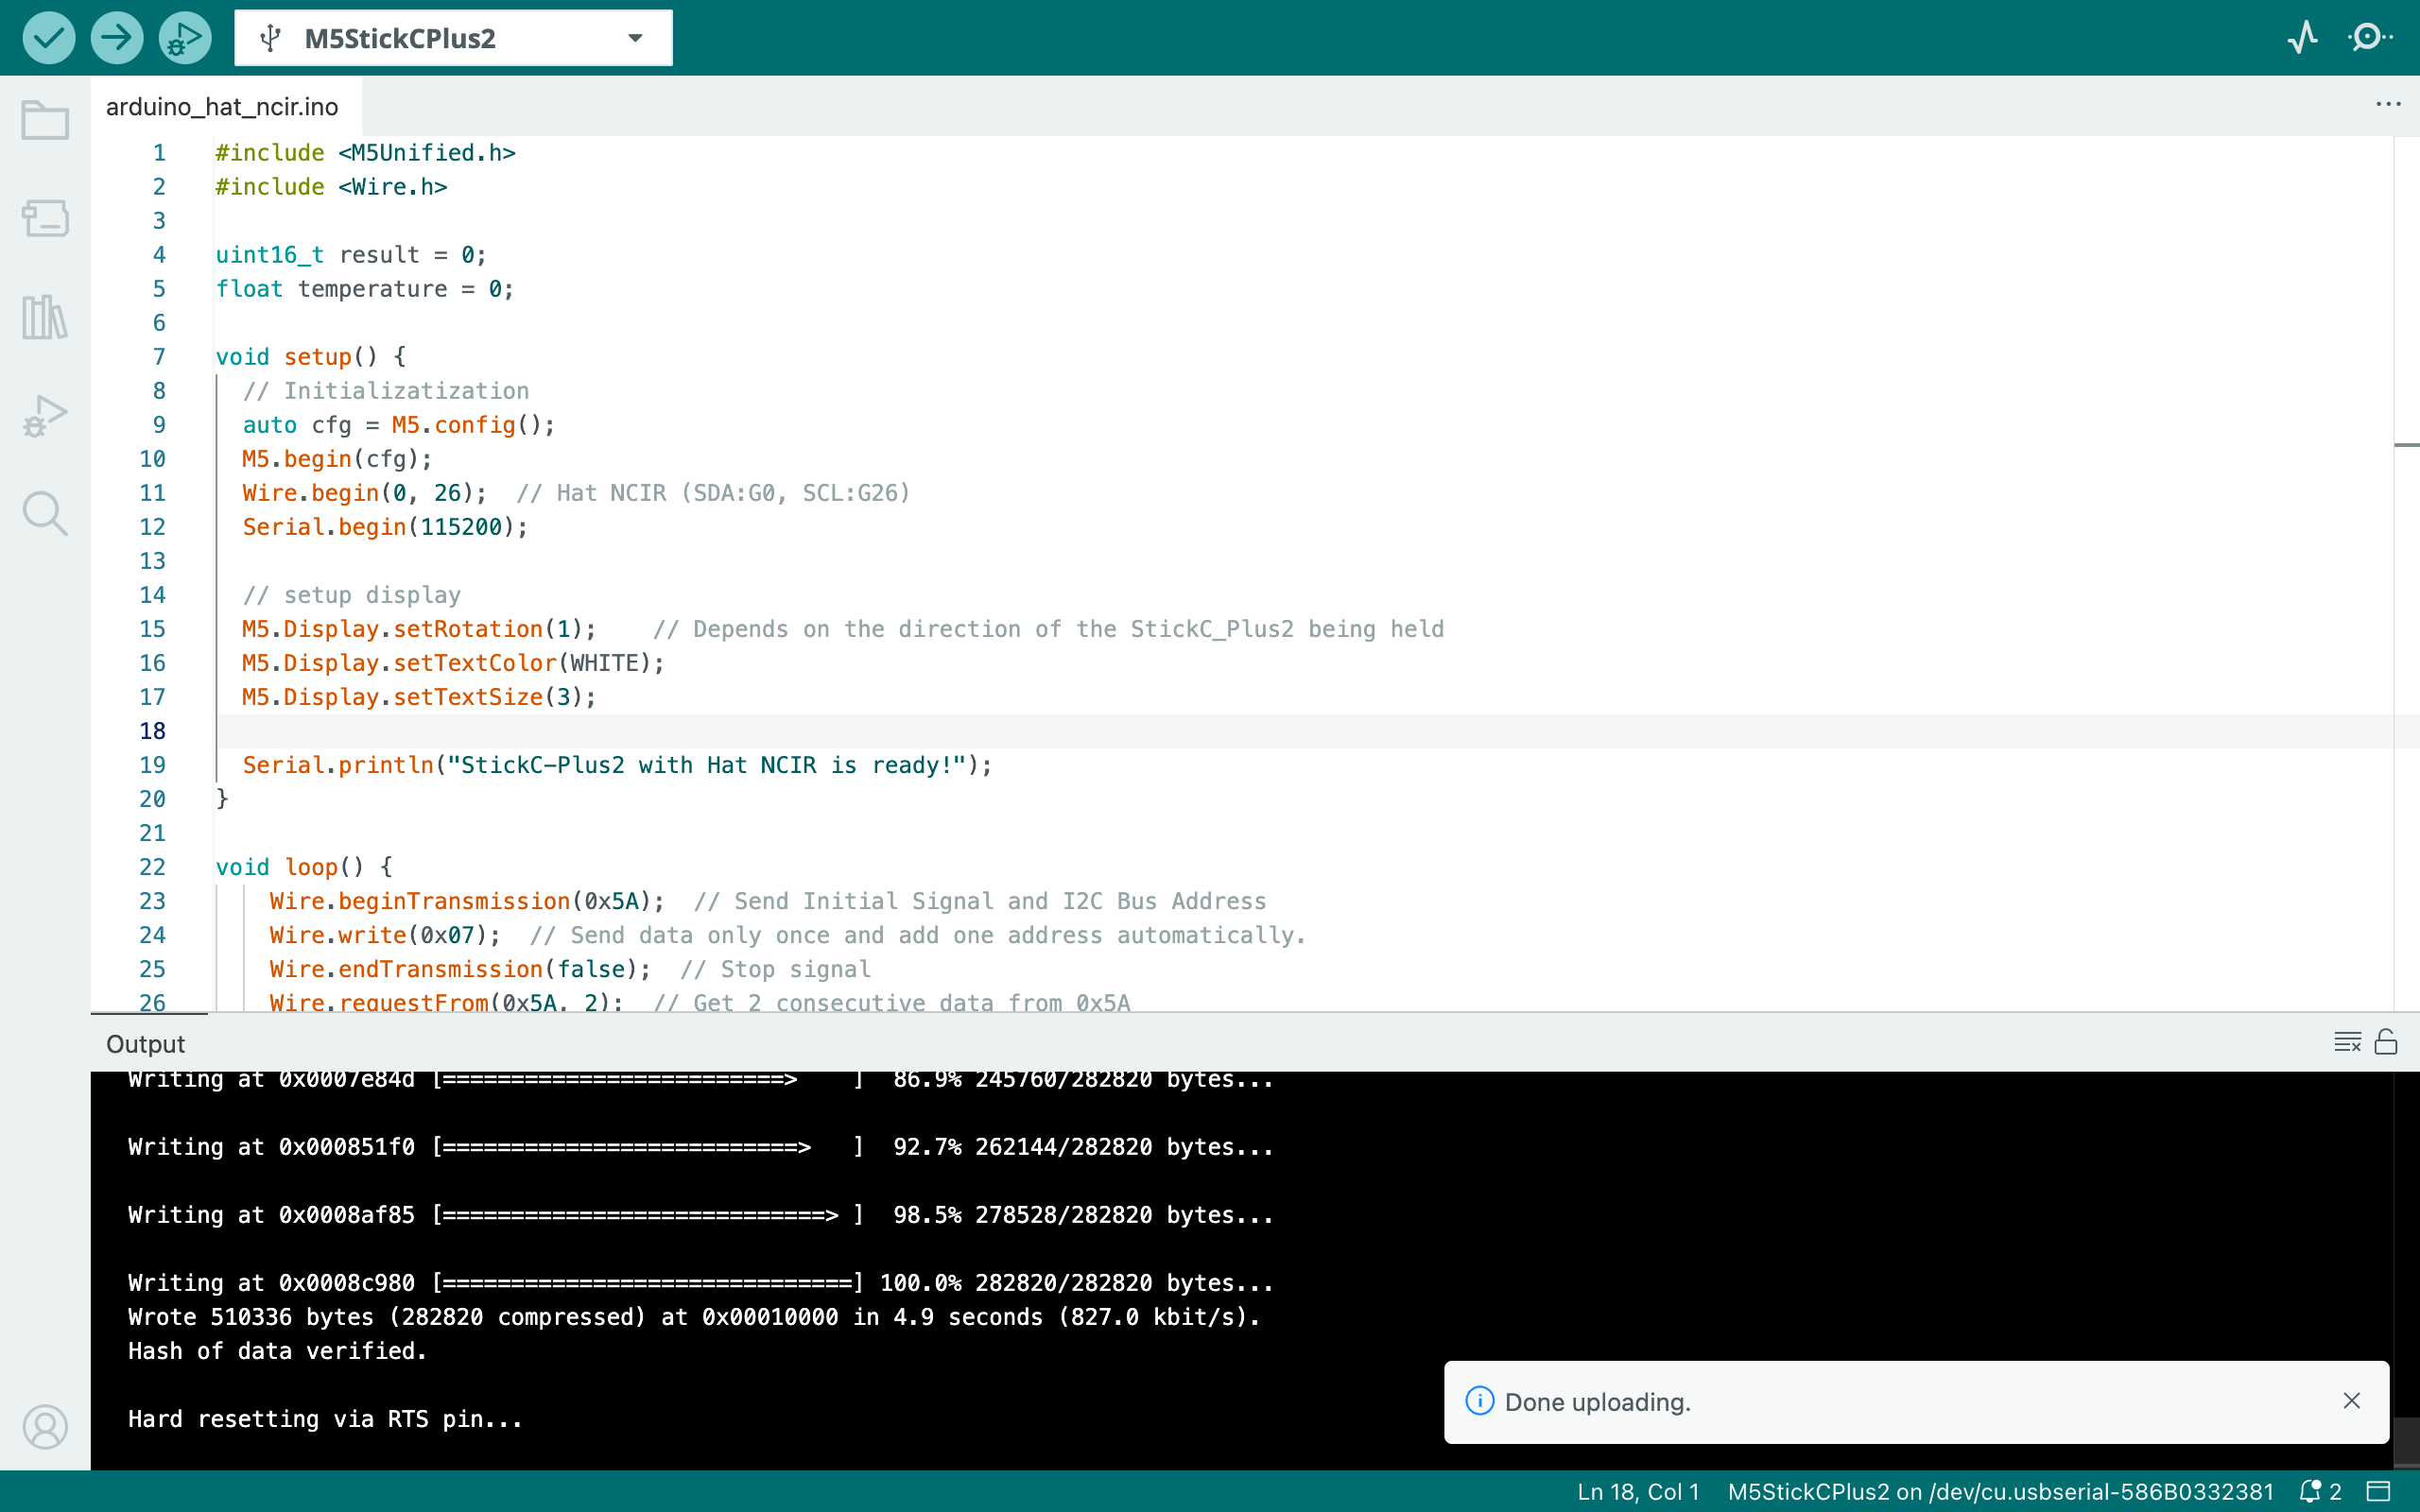The image size is (2420, 1512).
Task: Clear the output console with clear icon
Action: point(2346,1042)
